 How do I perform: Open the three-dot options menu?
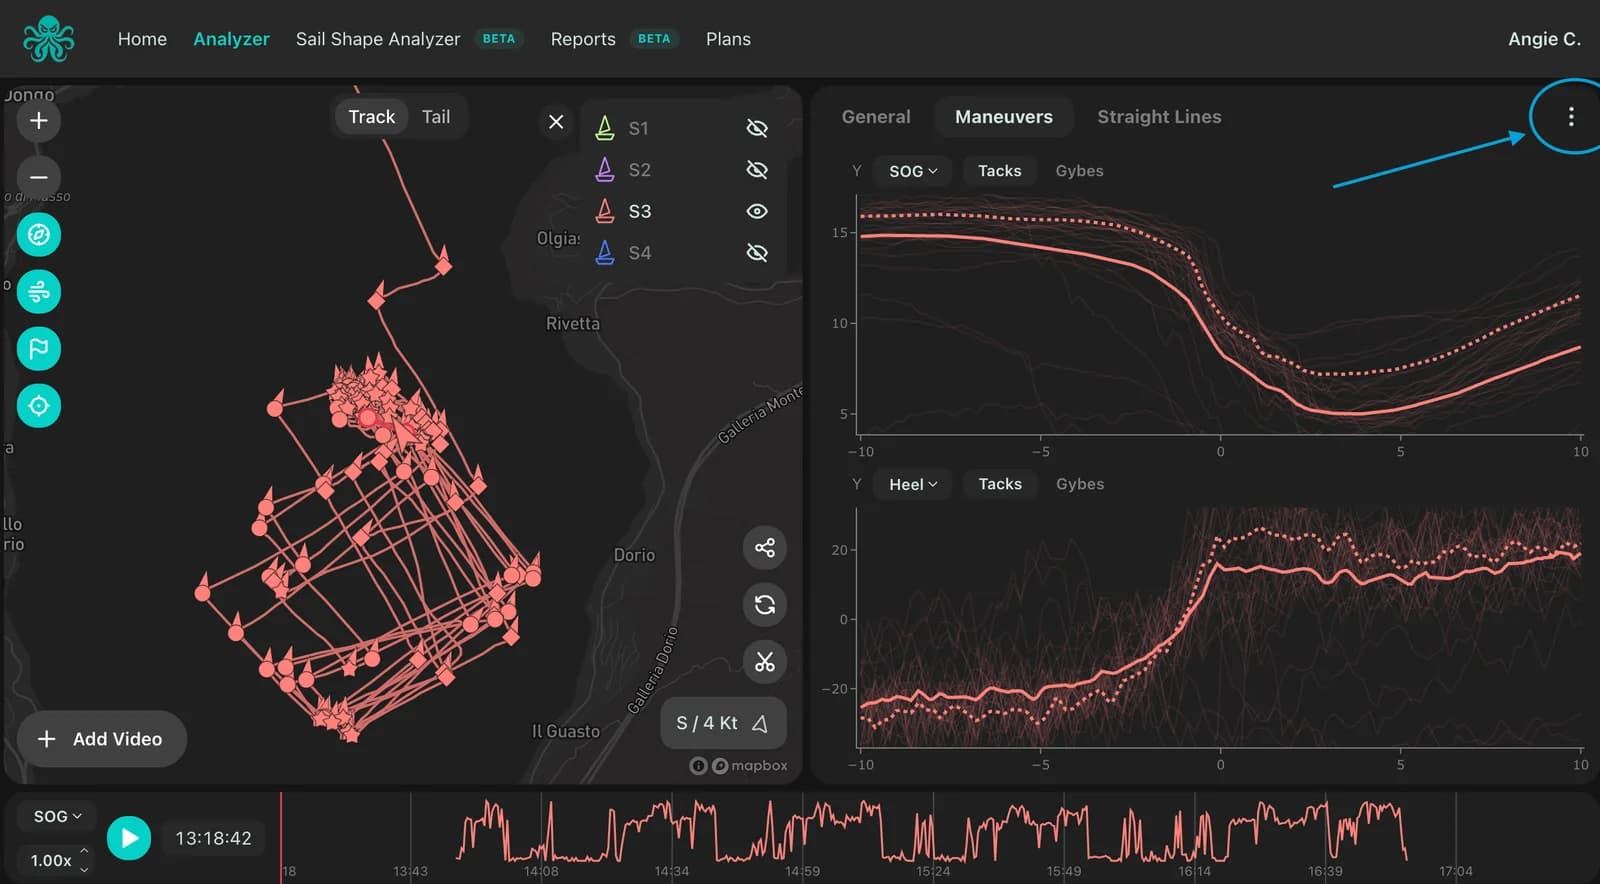coord(1571,117)
